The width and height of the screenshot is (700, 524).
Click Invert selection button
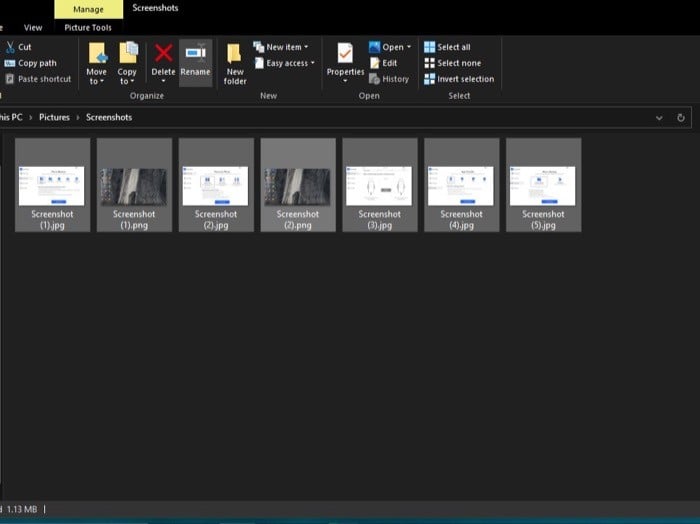point(458,79)
